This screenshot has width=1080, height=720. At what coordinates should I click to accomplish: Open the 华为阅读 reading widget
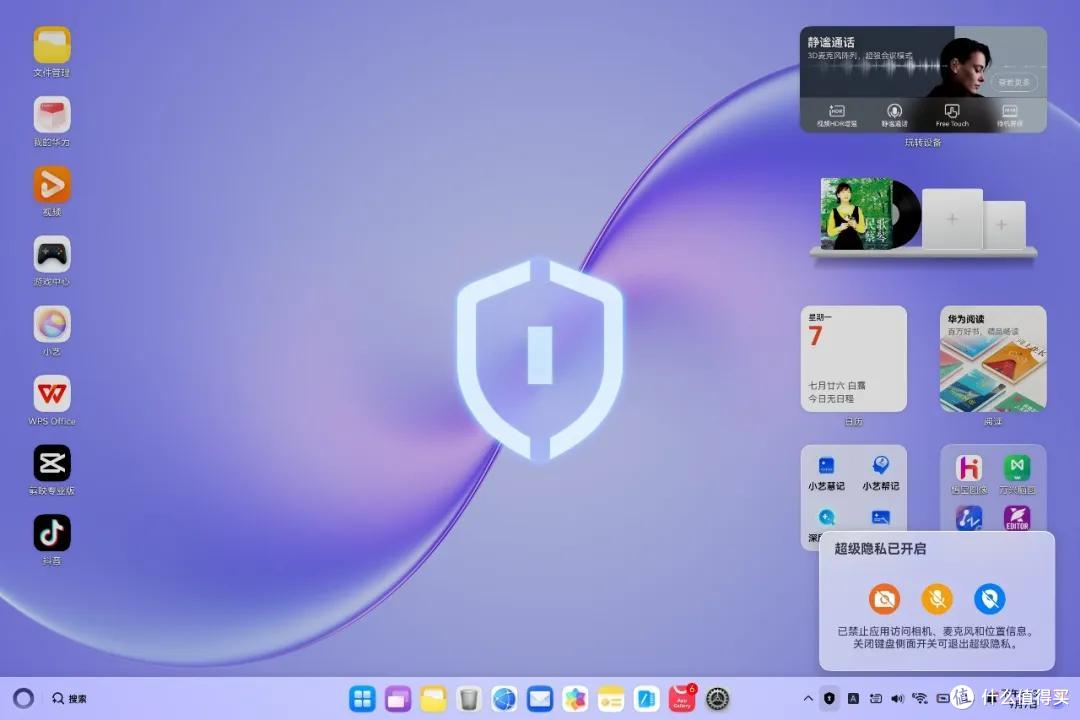993,359
